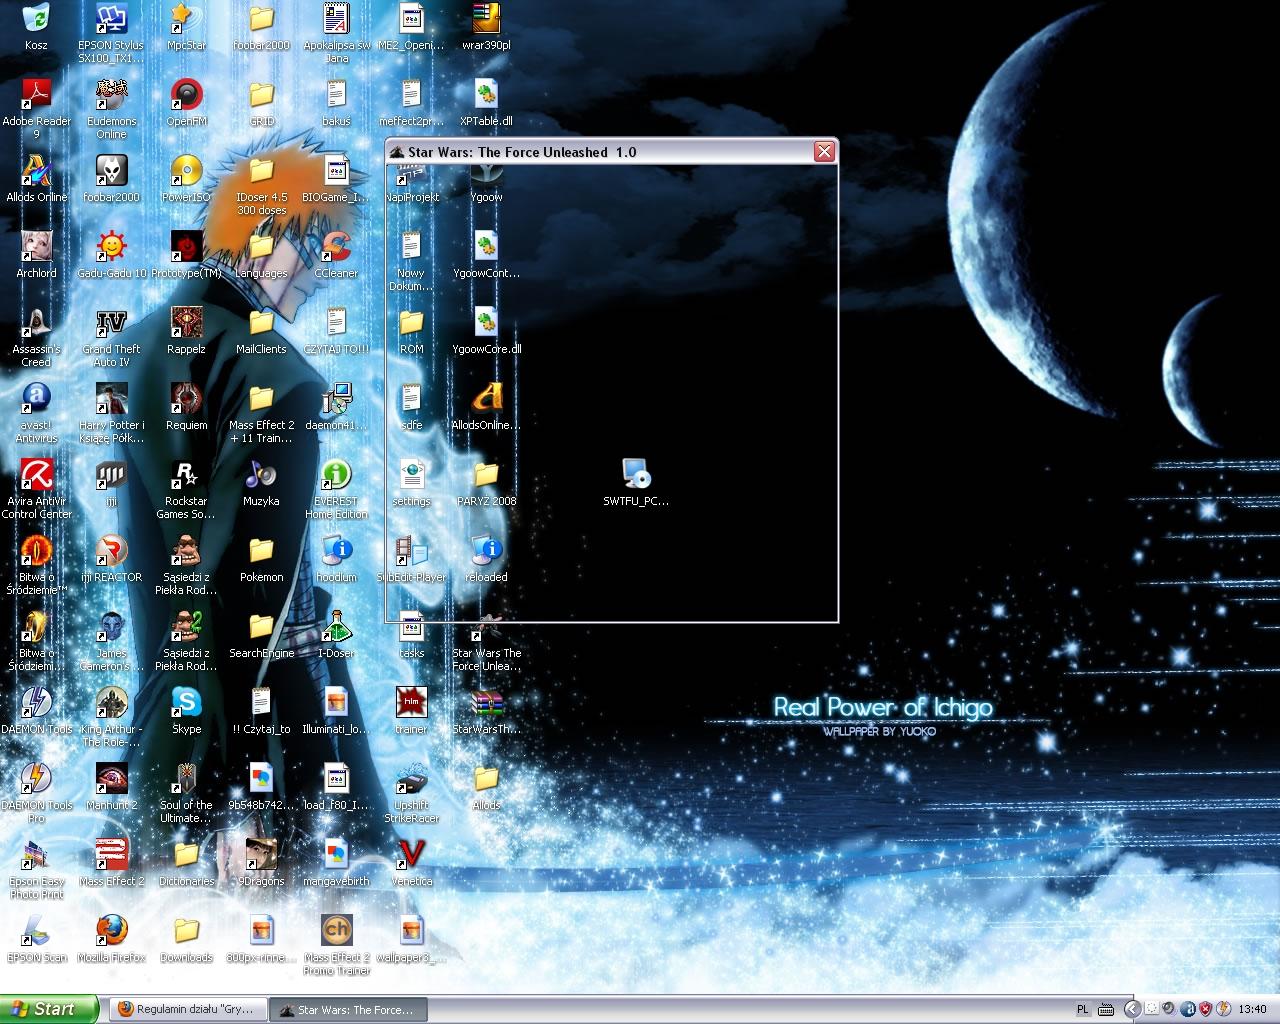Open the IDoser 4.5 300 doses folder
Viewport: 1280px width, 1024px height.
click(261, 185)
